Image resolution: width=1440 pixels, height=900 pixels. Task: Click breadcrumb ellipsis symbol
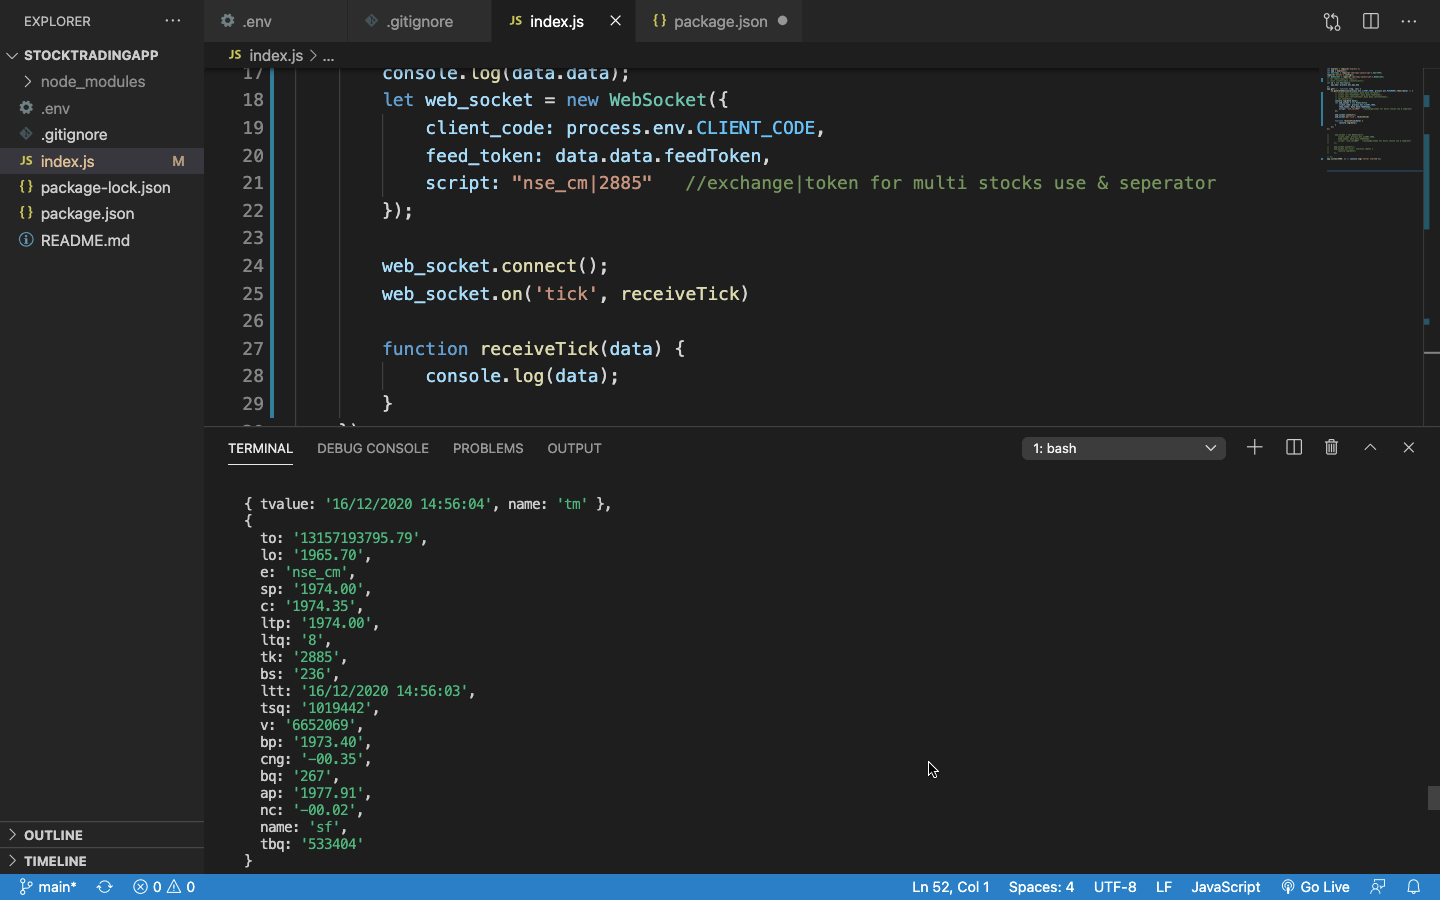coord(328,56)
